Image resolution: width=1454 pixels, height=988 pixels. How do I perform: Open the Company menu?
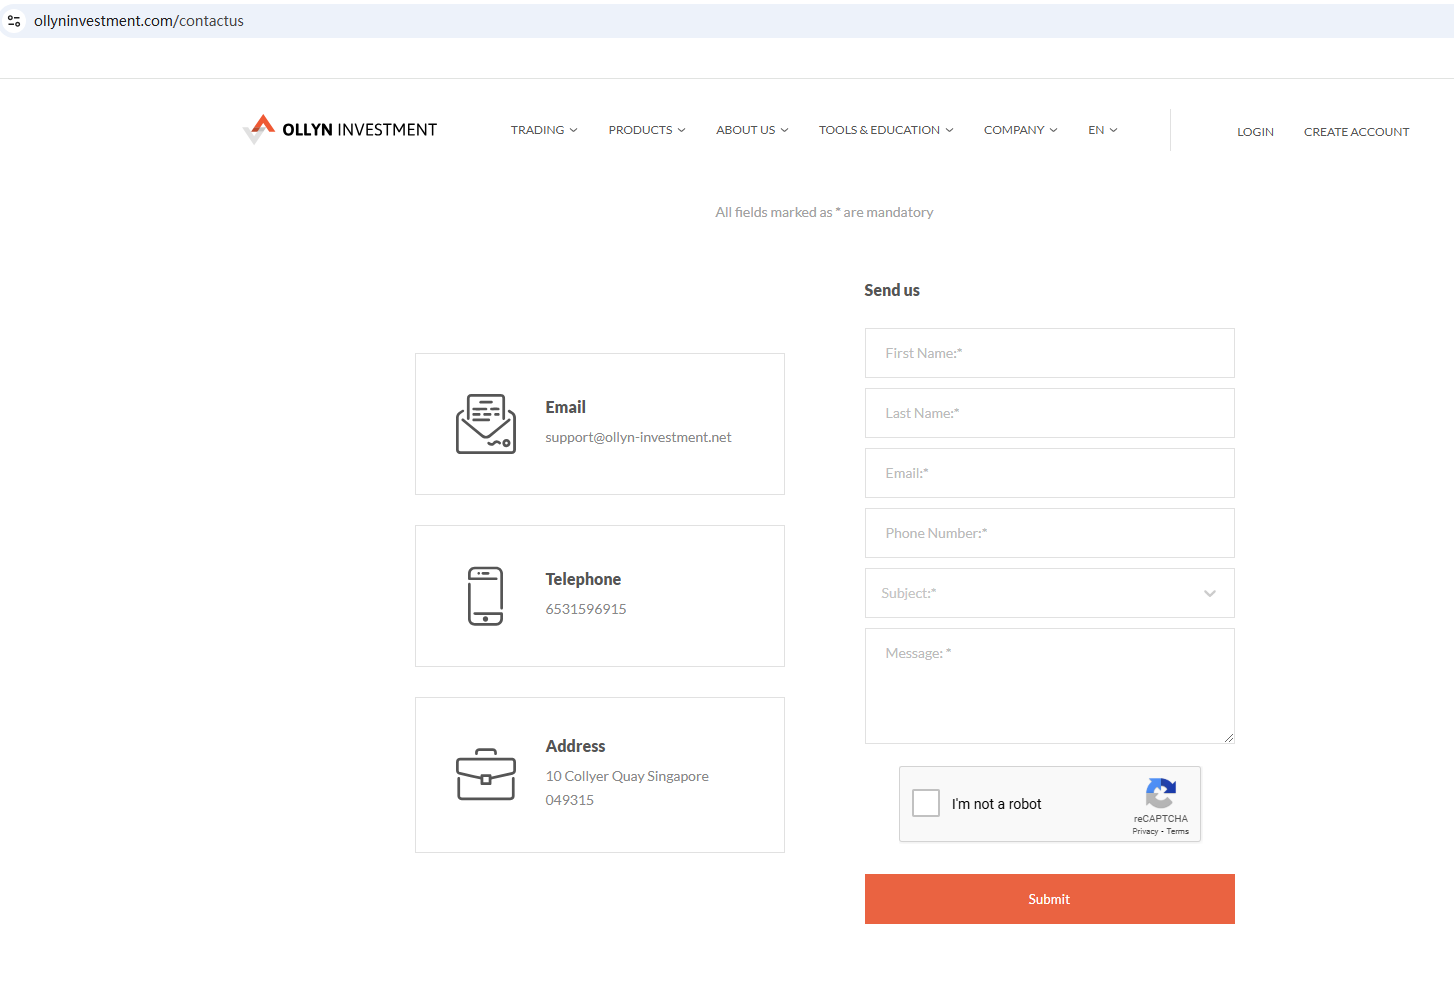coord(1019,130)
